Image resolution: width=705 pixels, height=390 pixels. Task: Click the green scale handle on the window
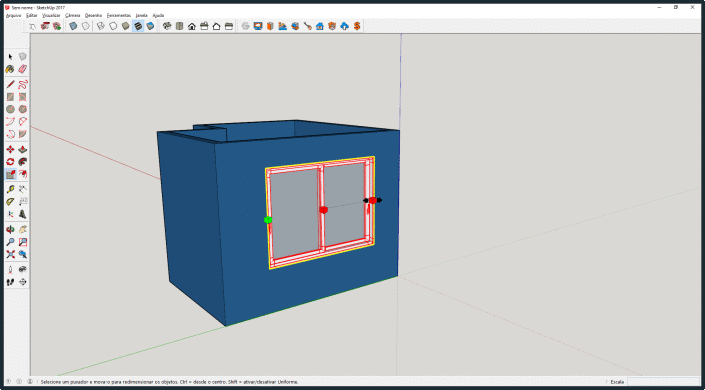coord(268,220)
